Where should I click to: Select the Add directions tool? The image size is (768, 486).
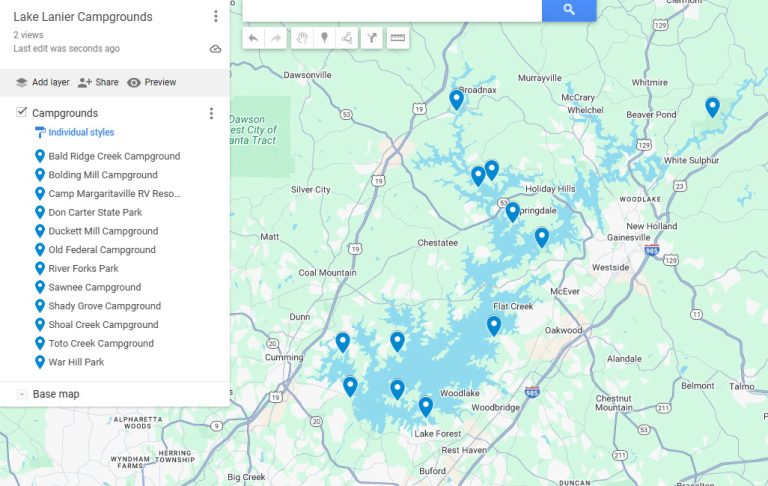click(372, 38)
